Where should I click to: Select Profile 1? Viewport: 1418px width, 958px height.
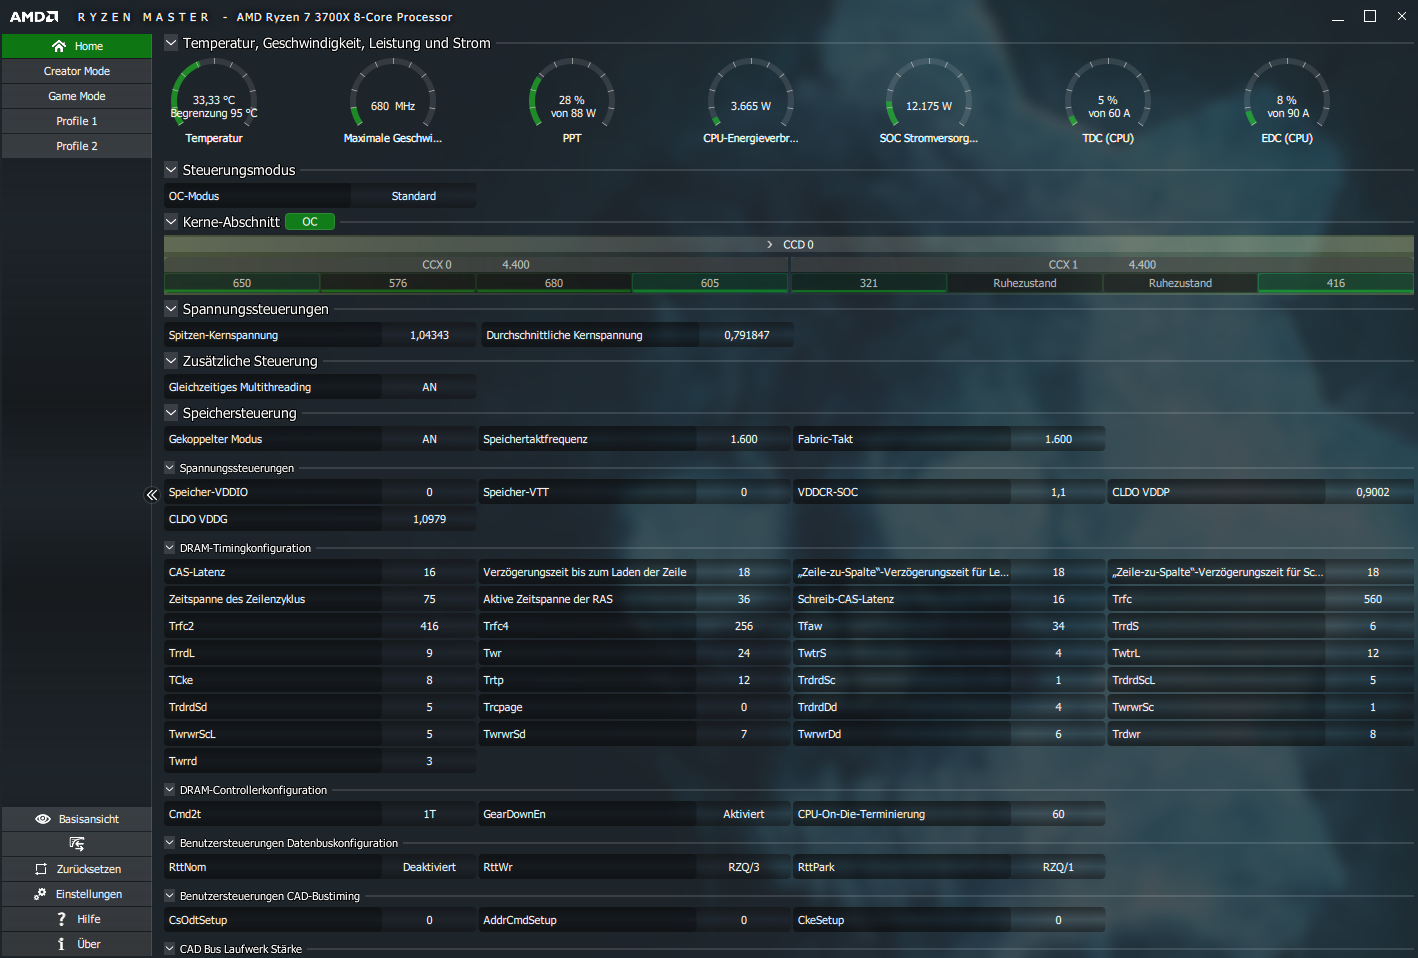click(x=77, y=121)
